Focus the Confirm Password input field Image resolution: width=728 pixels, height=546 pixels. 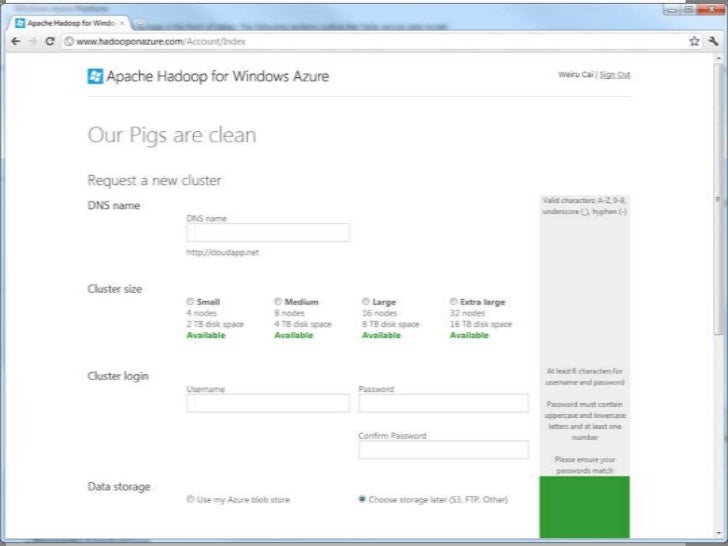pos(443,450)
